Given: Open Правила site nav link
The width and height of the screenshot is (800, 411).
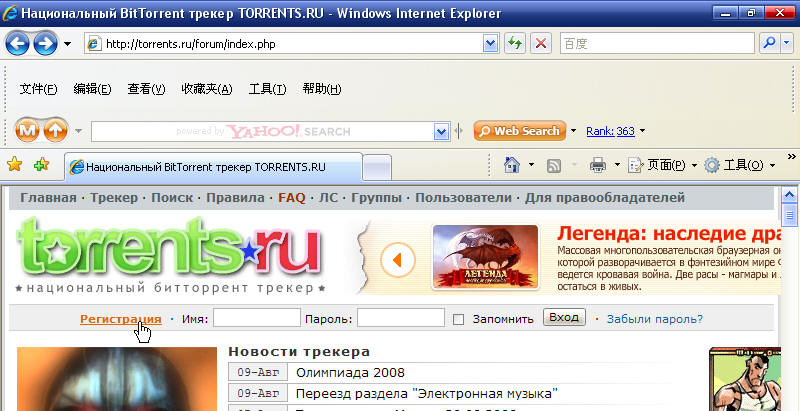Looking at the screenshot, I should tap(236, 198).
